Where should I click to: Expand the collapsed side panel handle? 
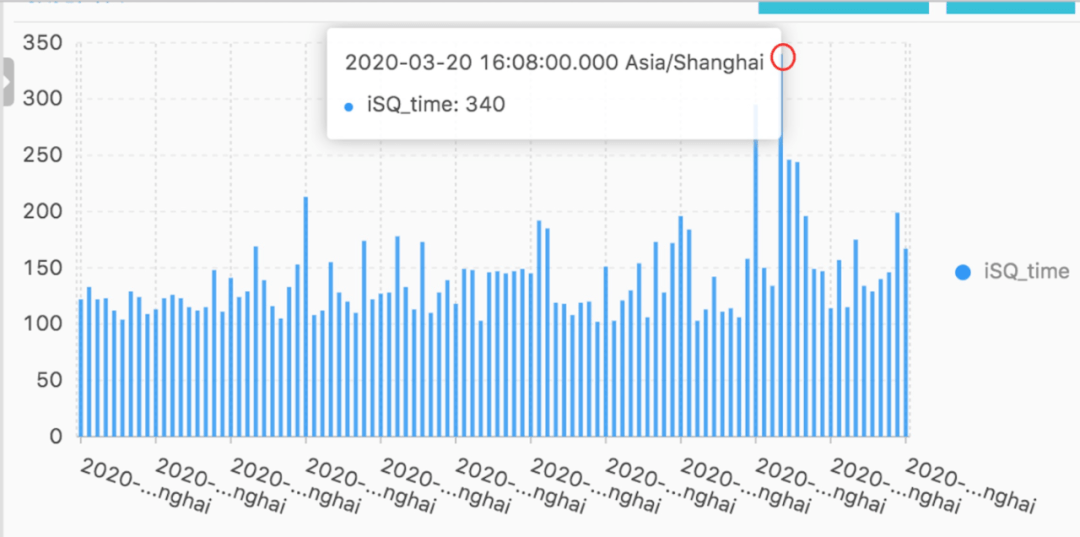click(7, 82)
